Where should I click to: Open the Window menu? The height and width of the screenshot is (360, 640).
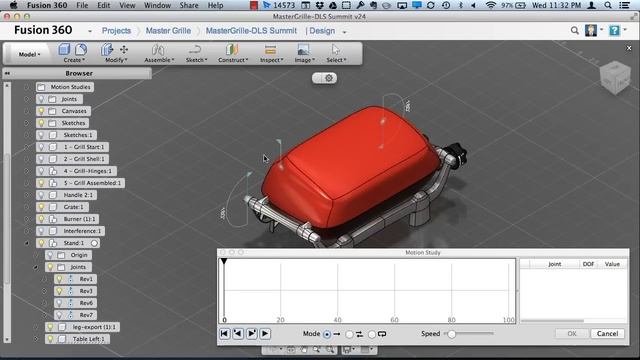click(157, 5)
